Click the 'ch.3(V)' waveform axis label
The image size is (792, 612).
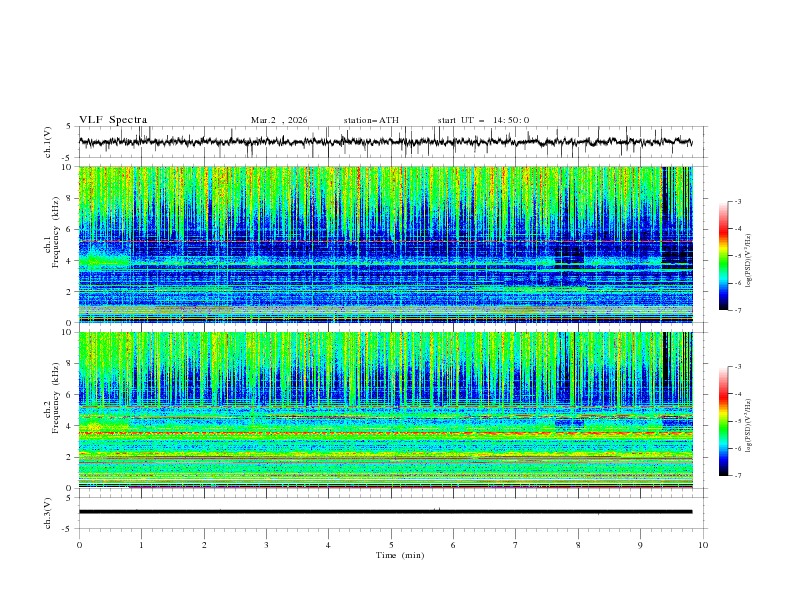(48, 513)
